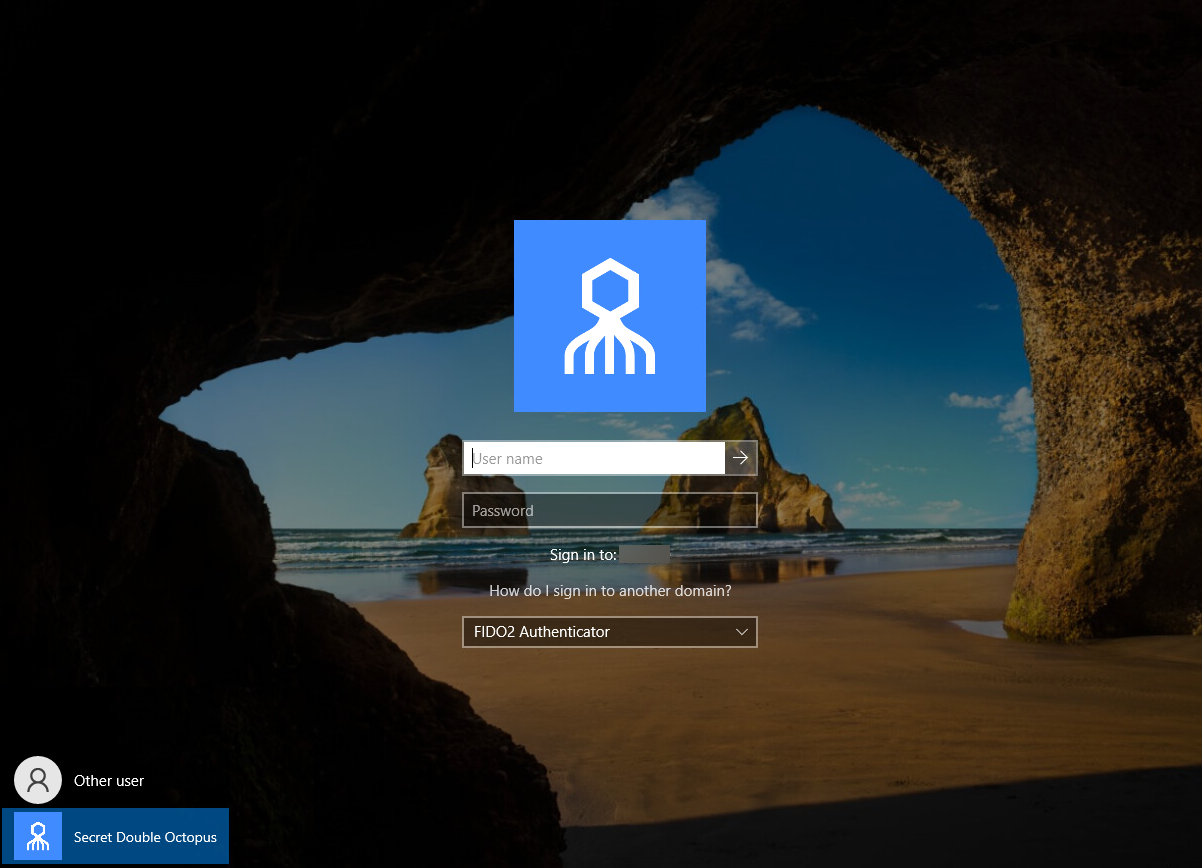Select the small Secret Double Octopus octopus icon
Screen dimensions: 1202x868
38,836
